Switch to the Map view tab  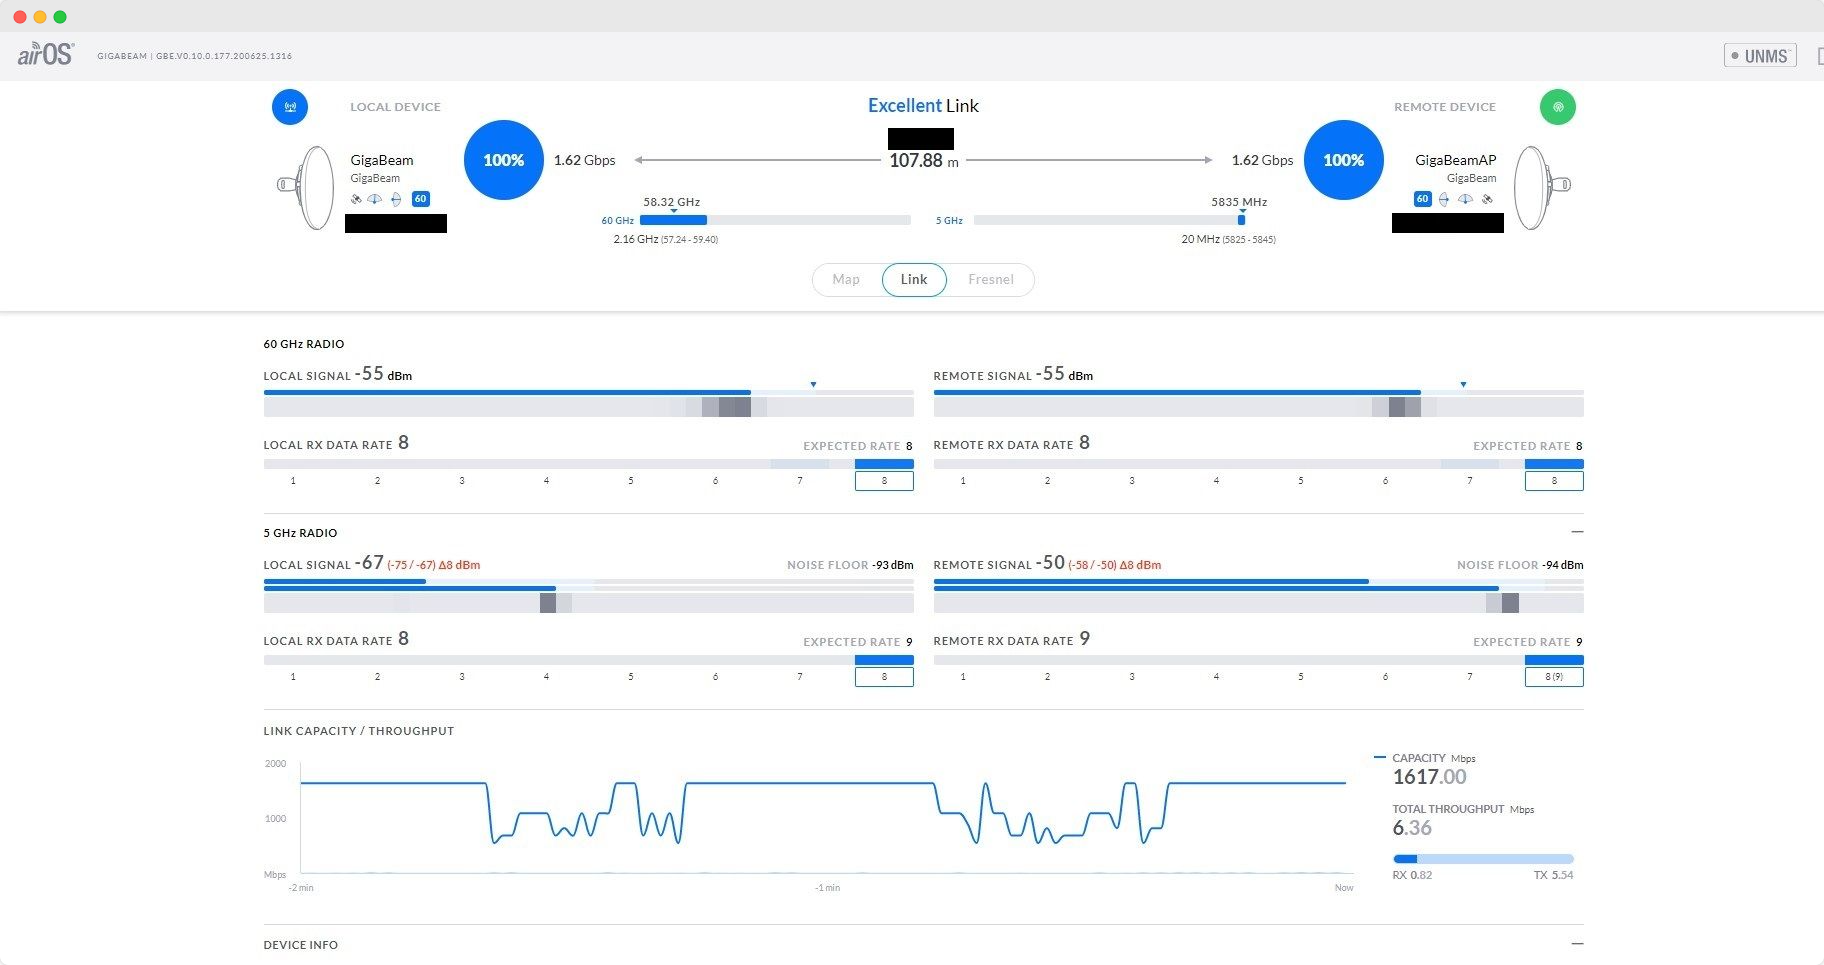click(x=846, y=280)
